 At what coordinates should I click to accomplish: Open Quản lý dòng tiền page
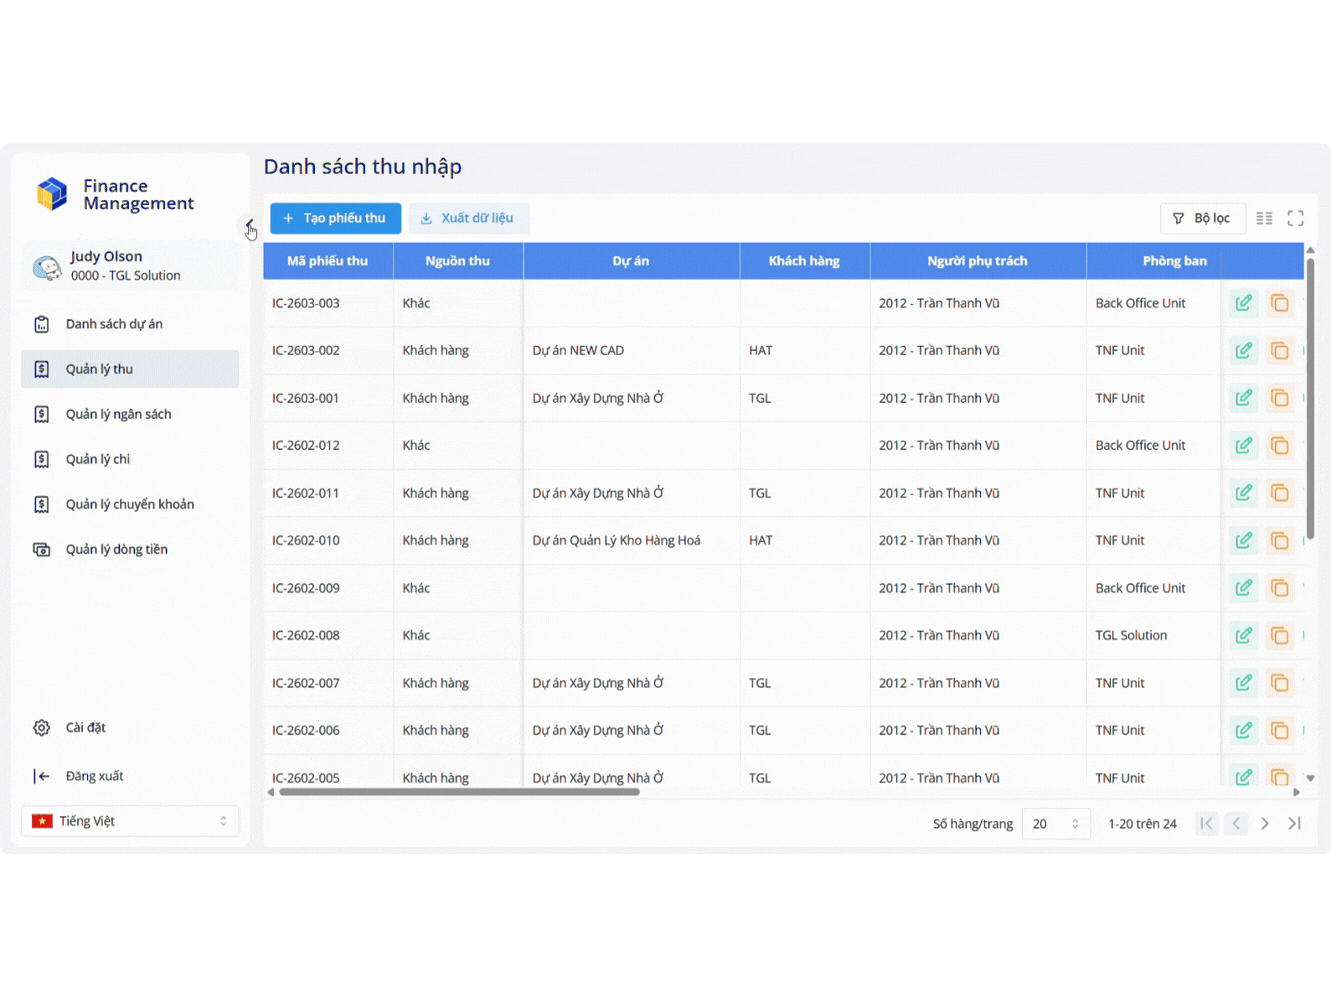(116, 549)
